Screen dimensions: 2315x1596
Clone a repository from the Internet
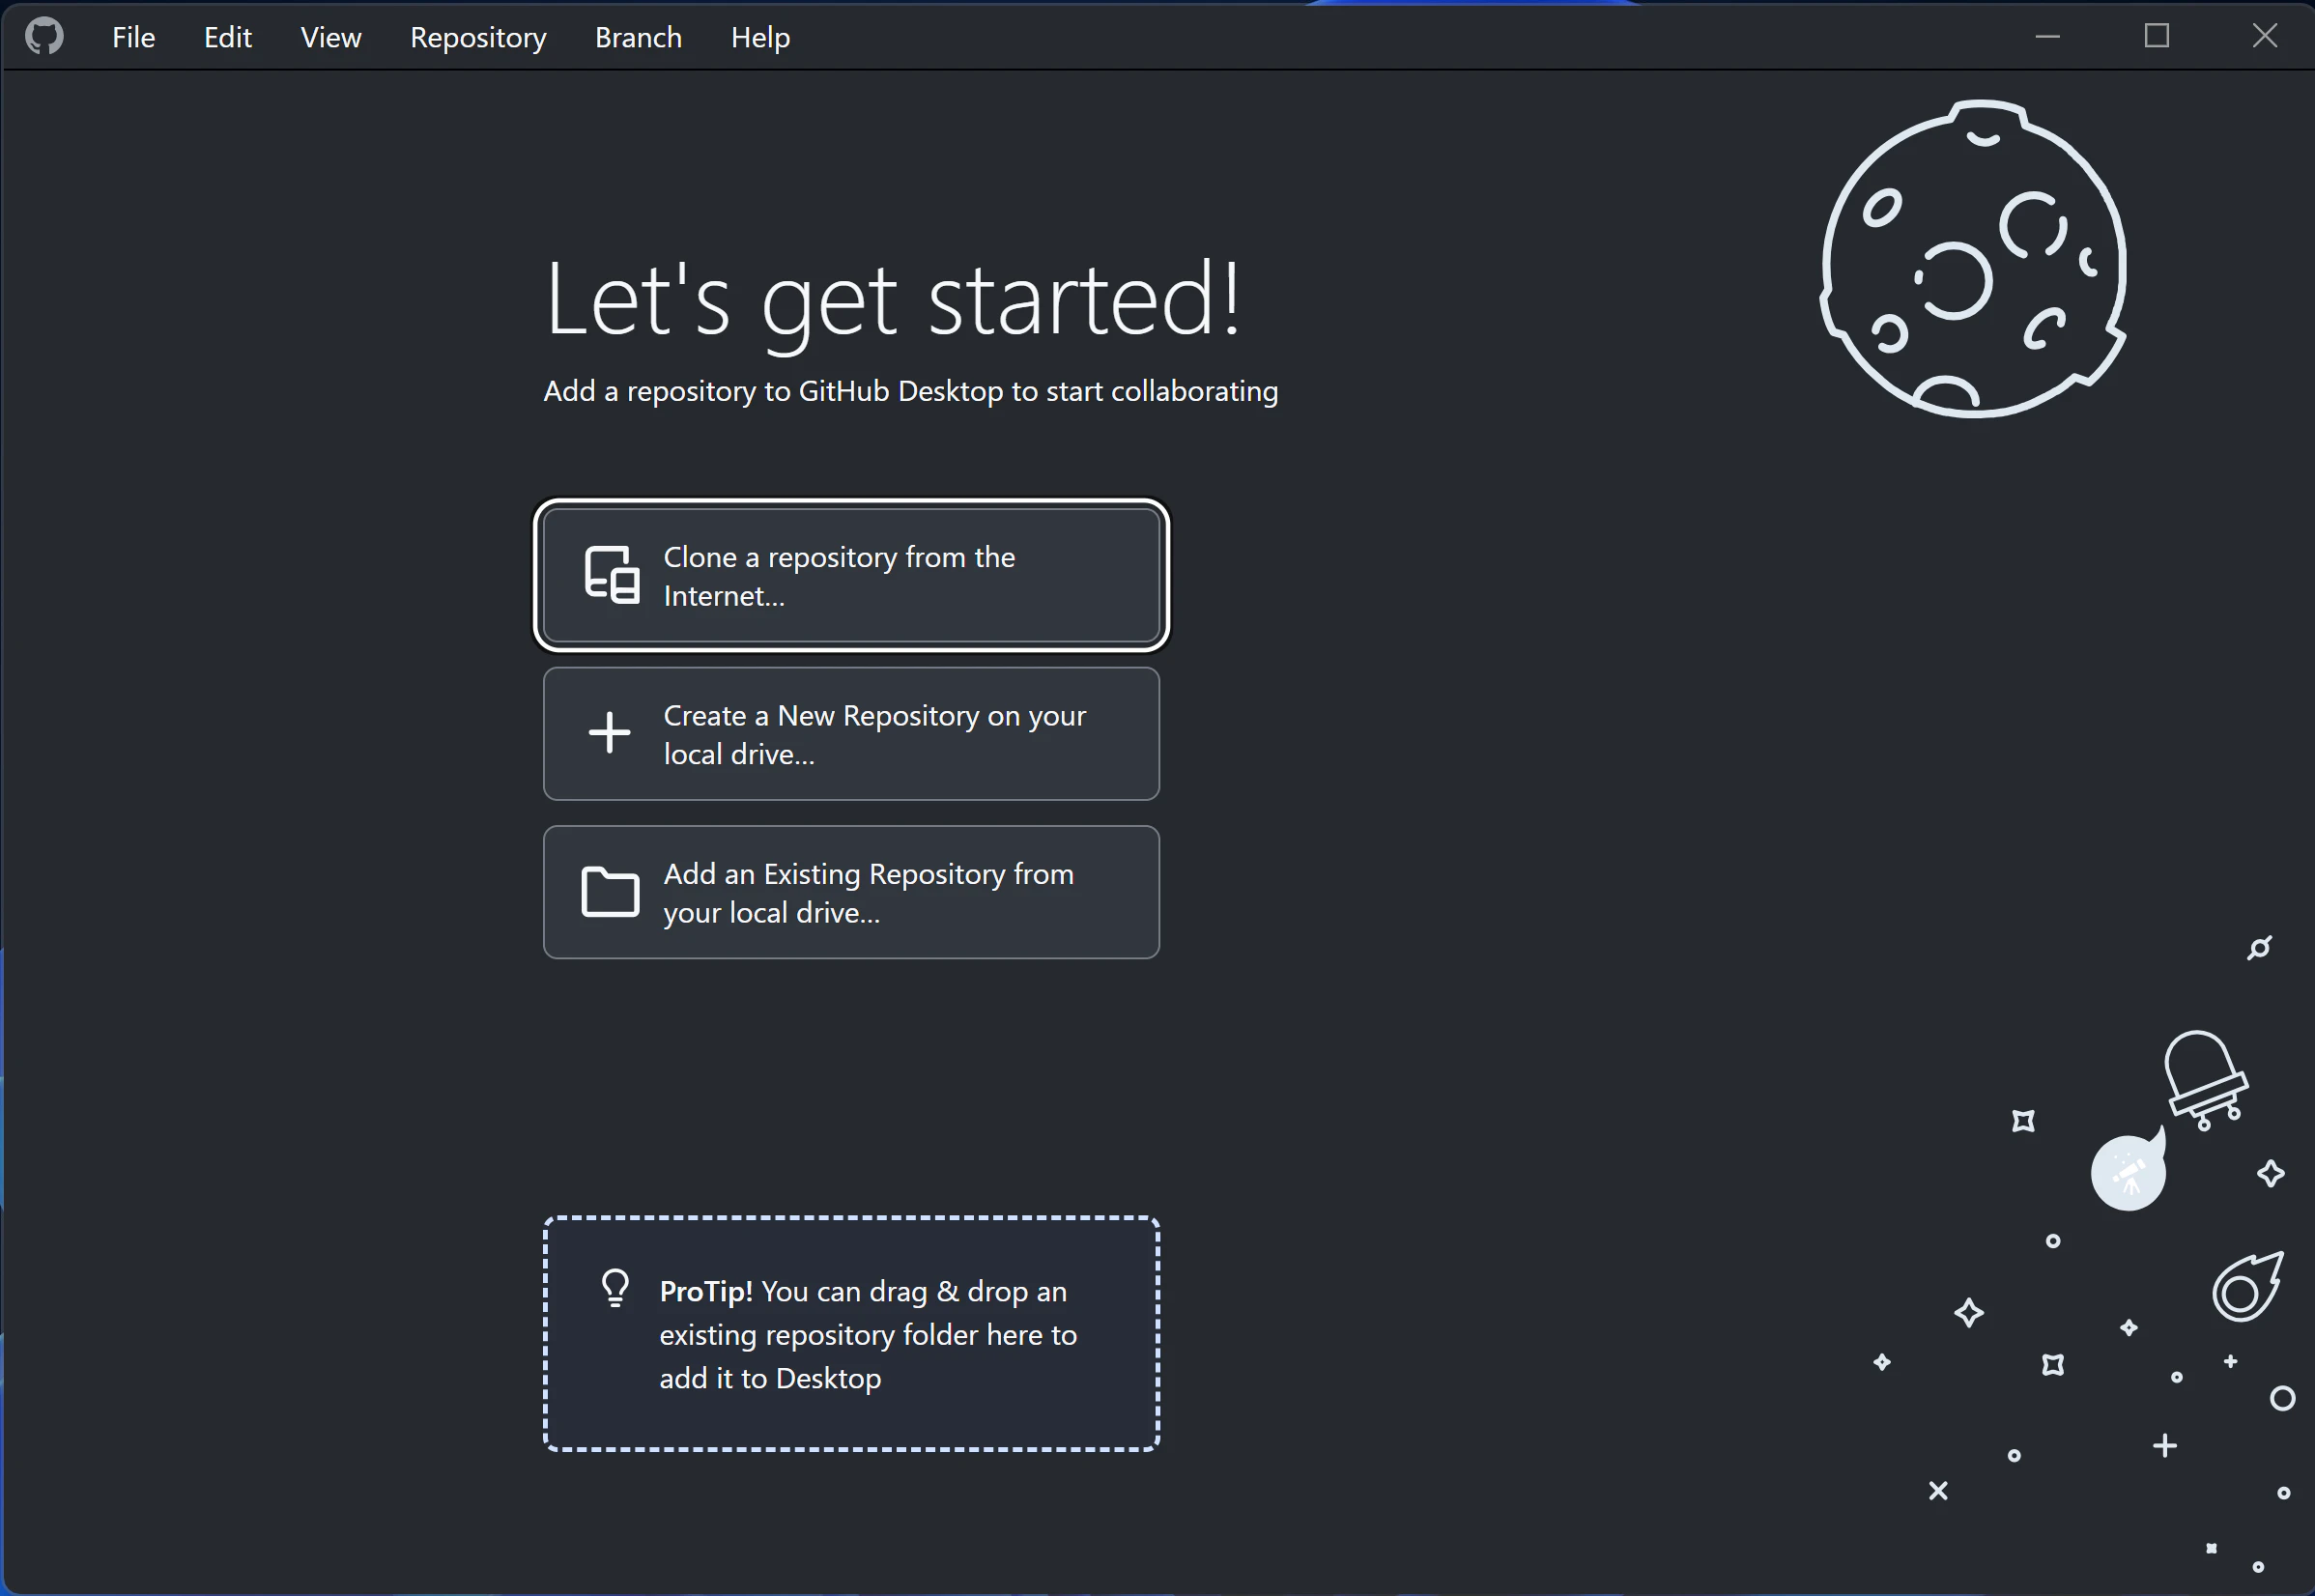(x=851, y=575)
